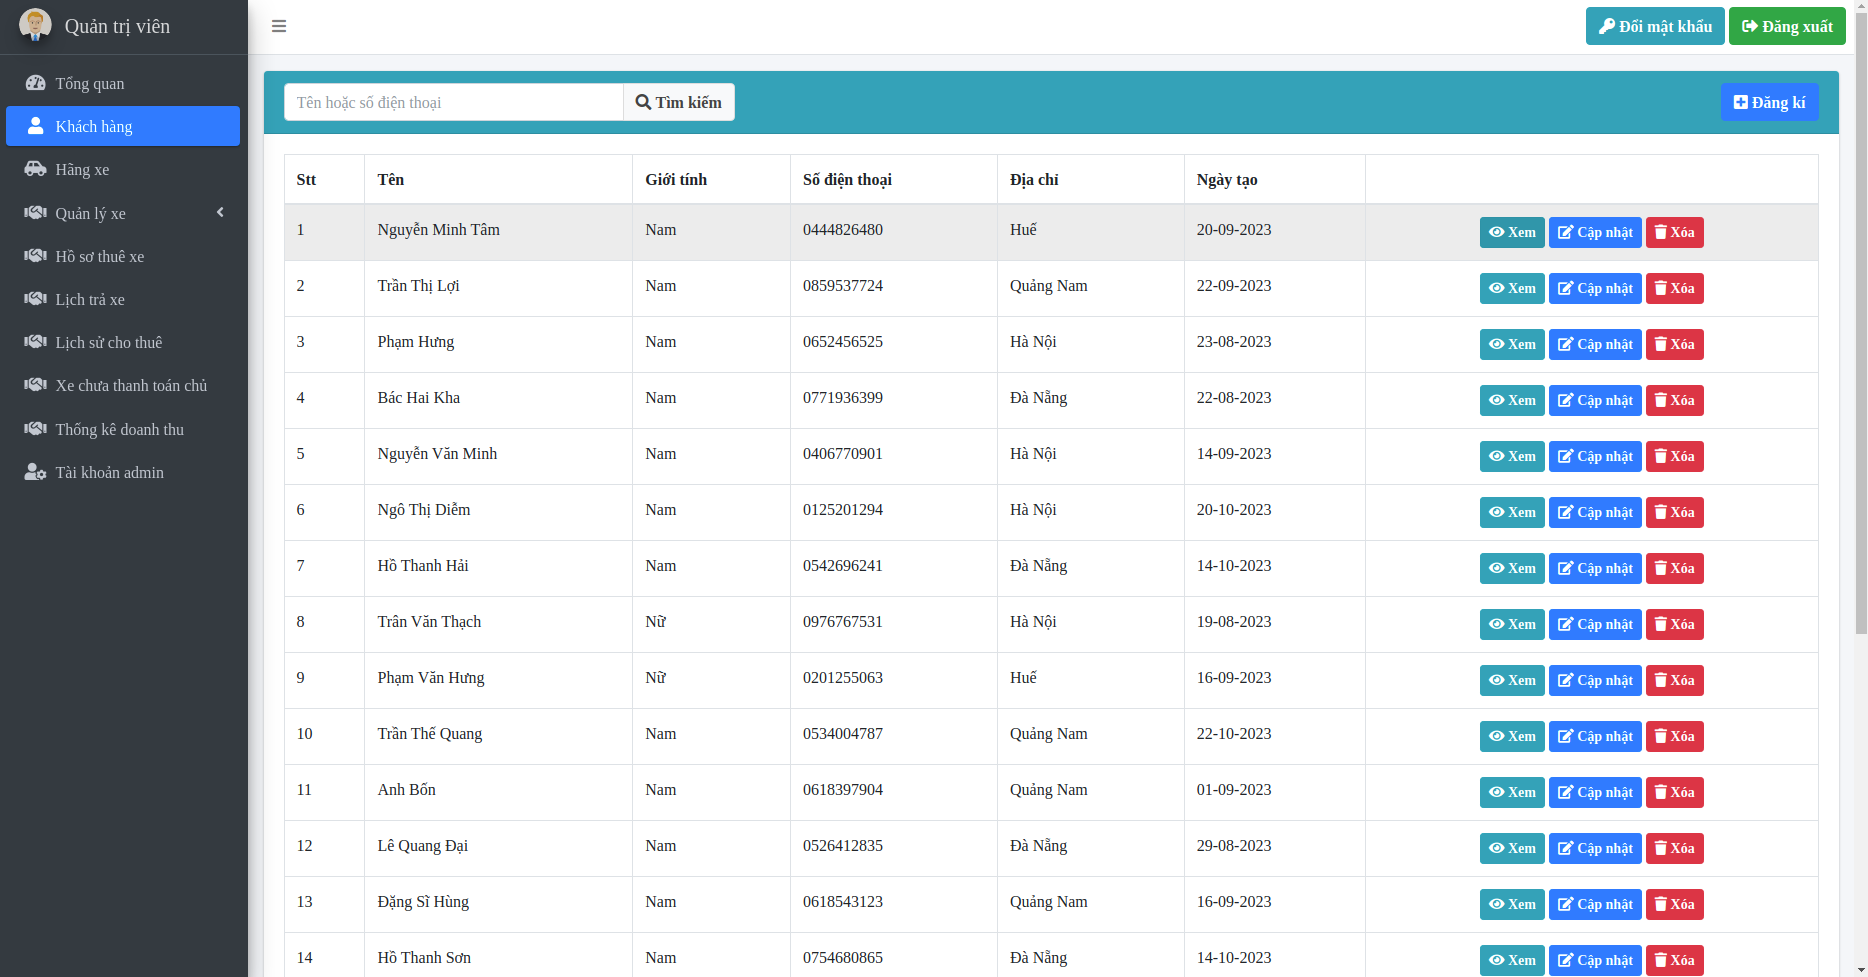Click the user-gear icon beside Tài khoản admin
Image resolution: width=1868 pixels, height=977 pixels.
click(36, 472)
